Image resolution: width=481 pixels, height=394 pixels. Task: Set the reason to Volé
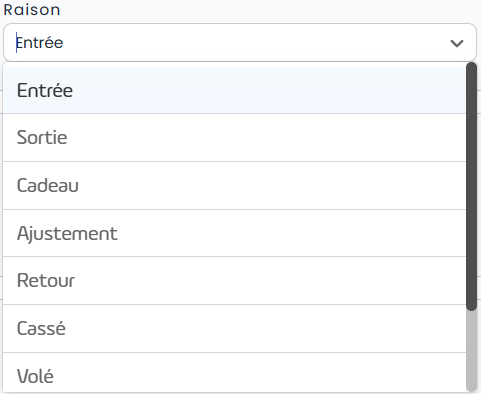coord(234,373)
